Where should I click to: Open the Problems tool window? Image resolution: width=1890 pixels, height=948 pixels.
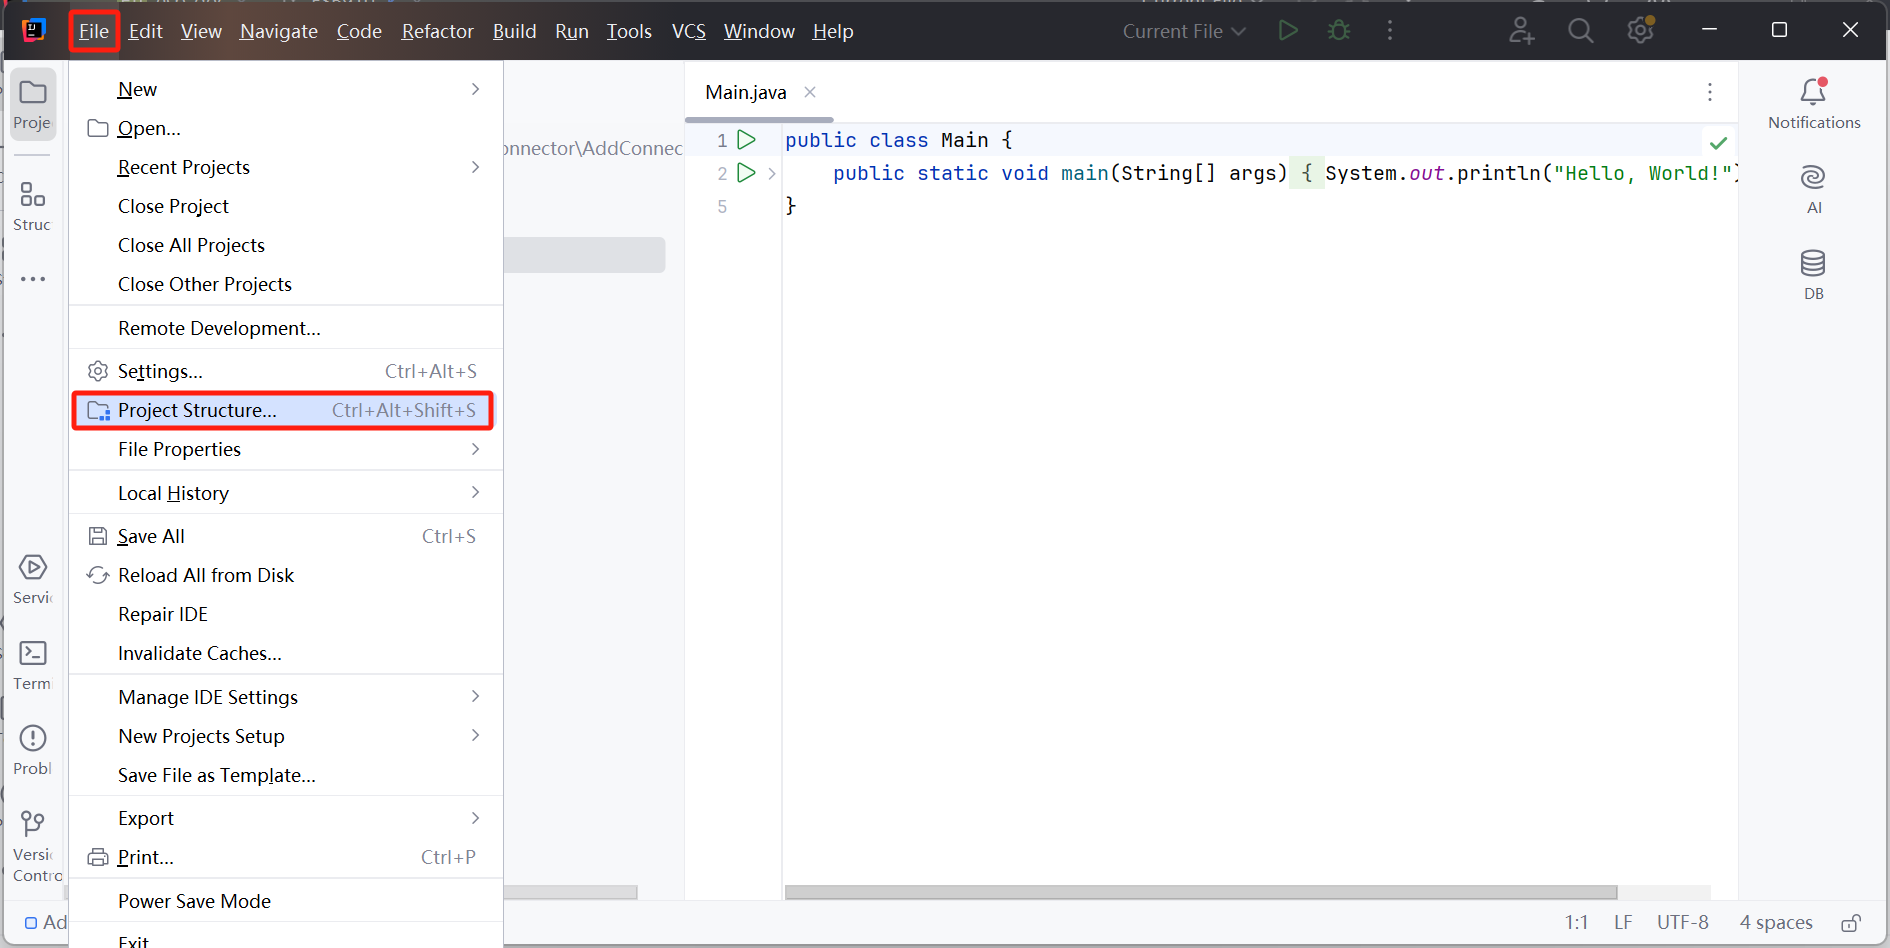pyautogui.click(x=33, y=739)
